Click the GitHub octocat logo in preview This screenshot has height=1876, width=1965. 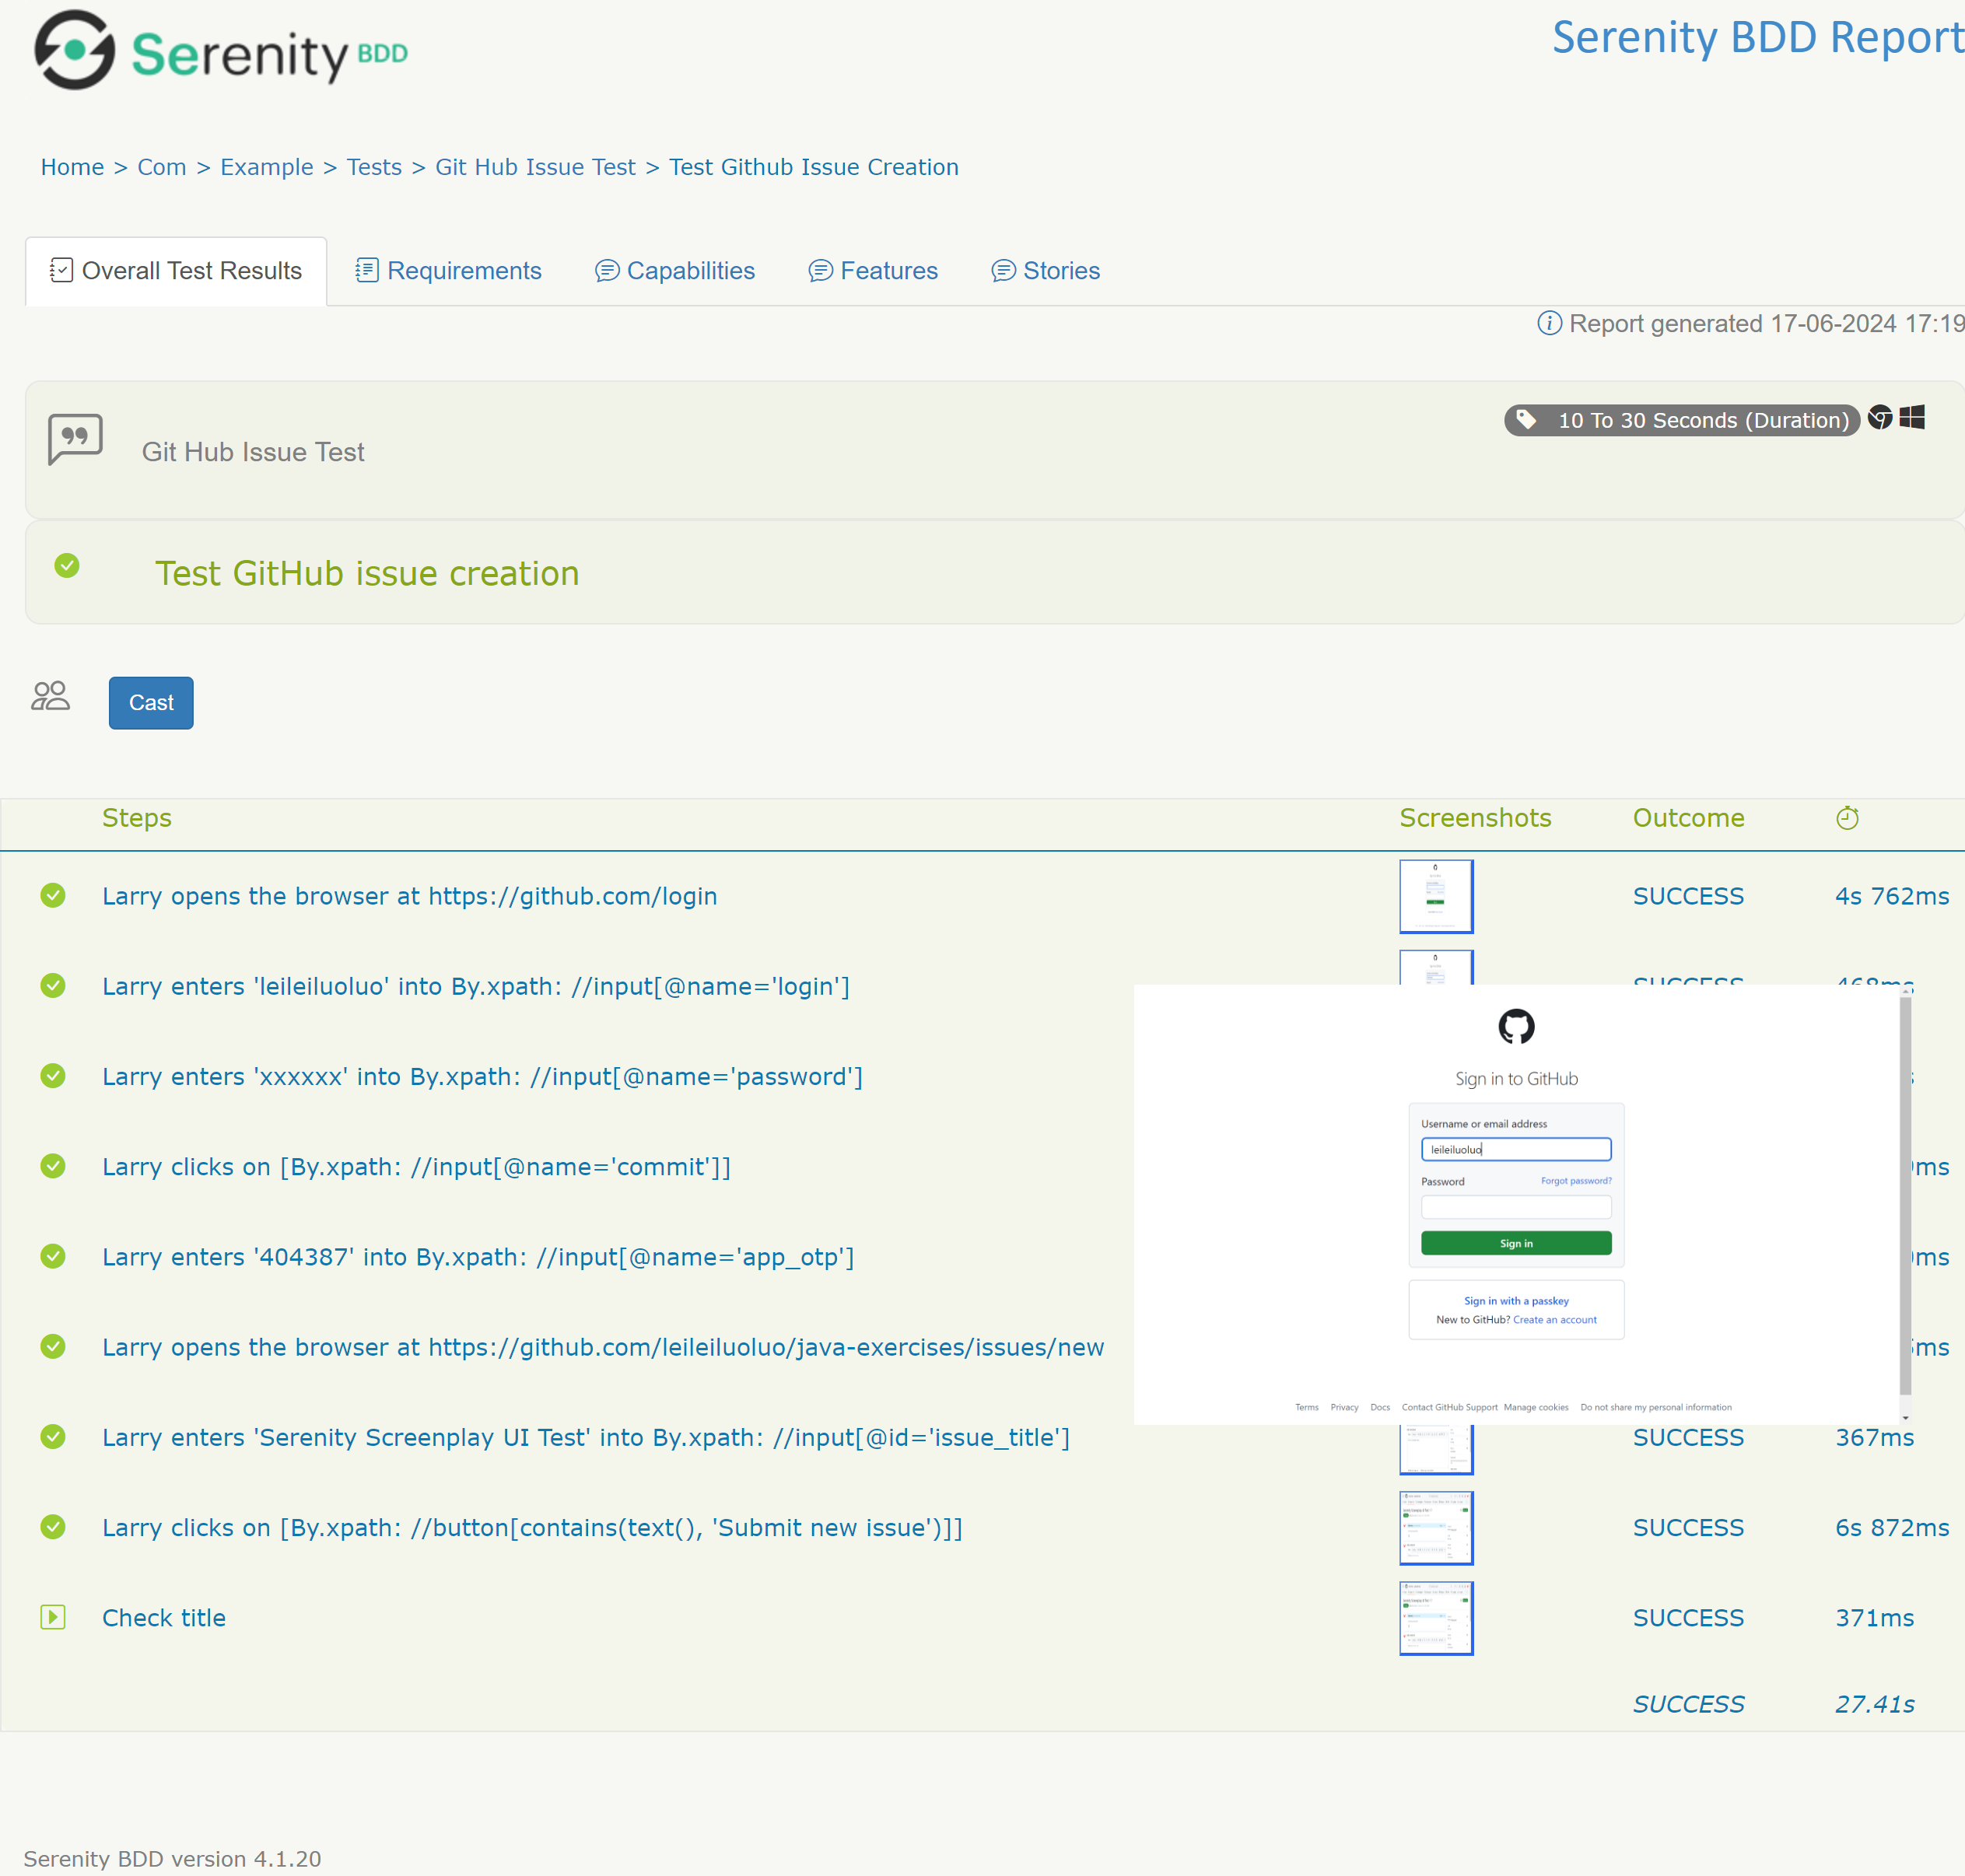(1516, 1026)
